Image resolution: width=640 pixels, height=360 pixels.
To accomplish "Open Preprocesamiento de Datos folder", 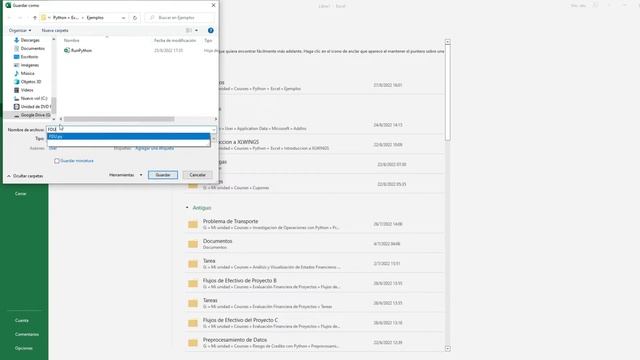I will (314, 343).
